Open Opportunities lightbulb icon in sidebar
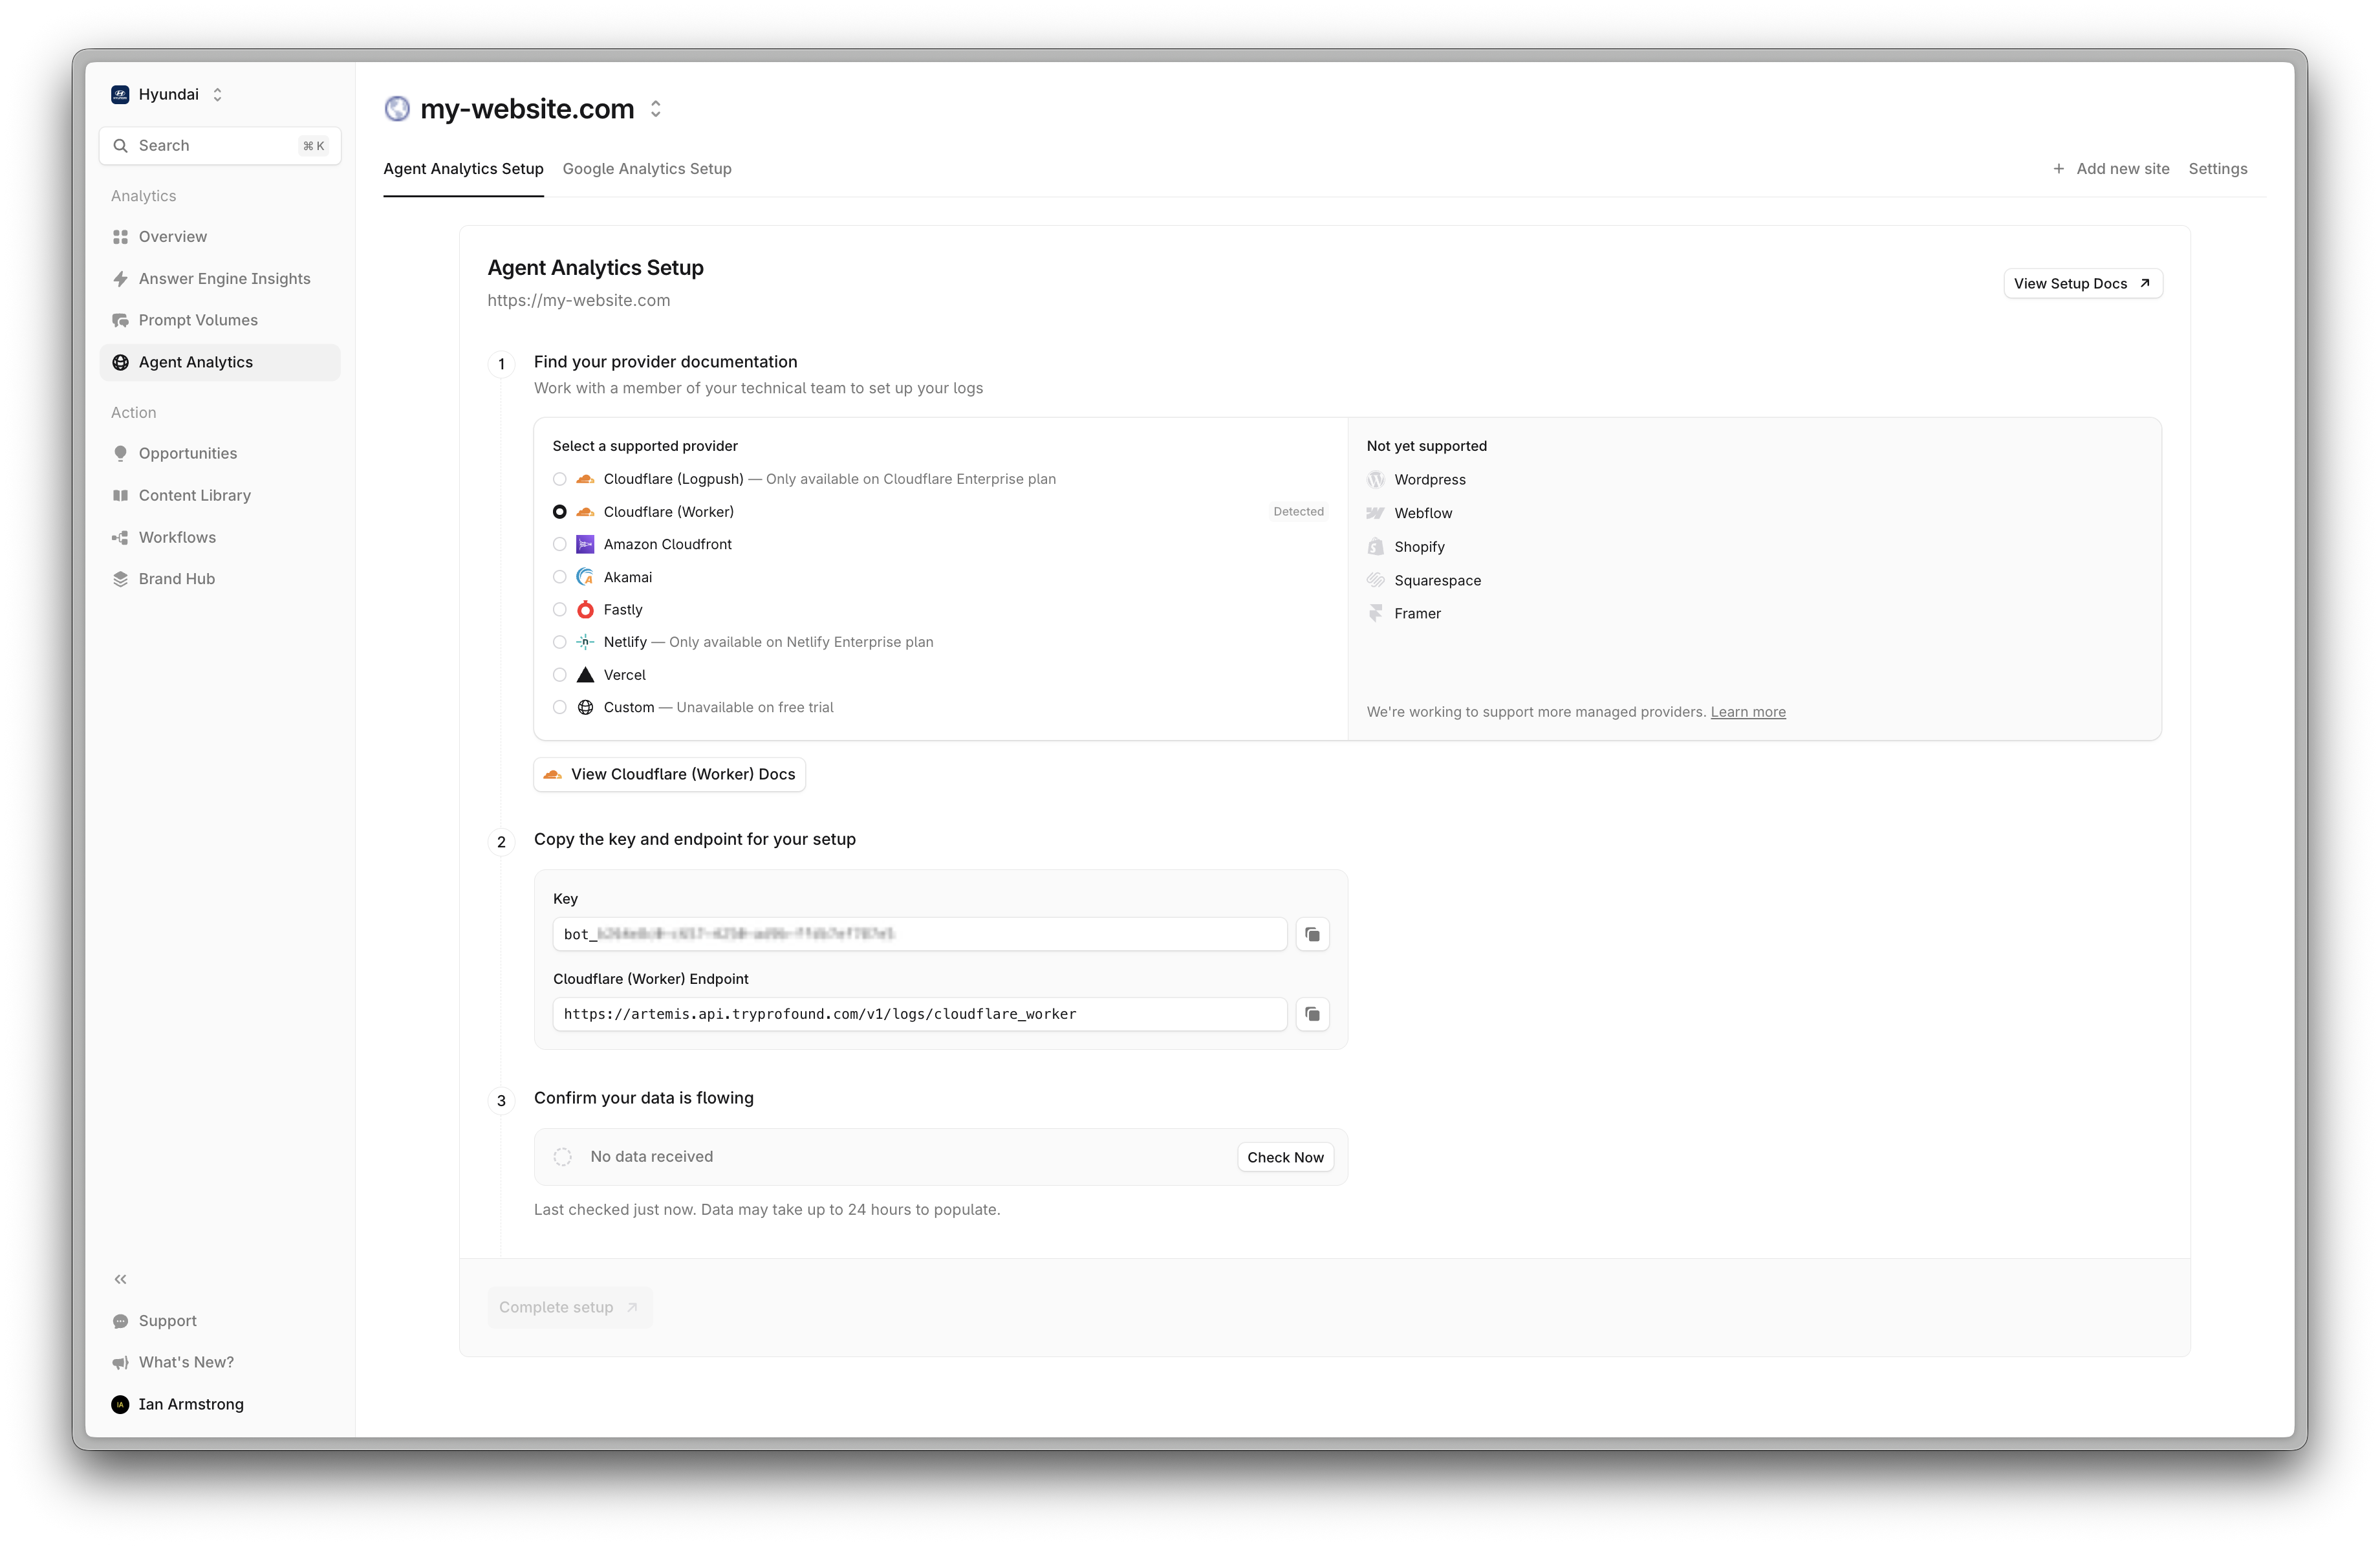 (x=121, y=453)
